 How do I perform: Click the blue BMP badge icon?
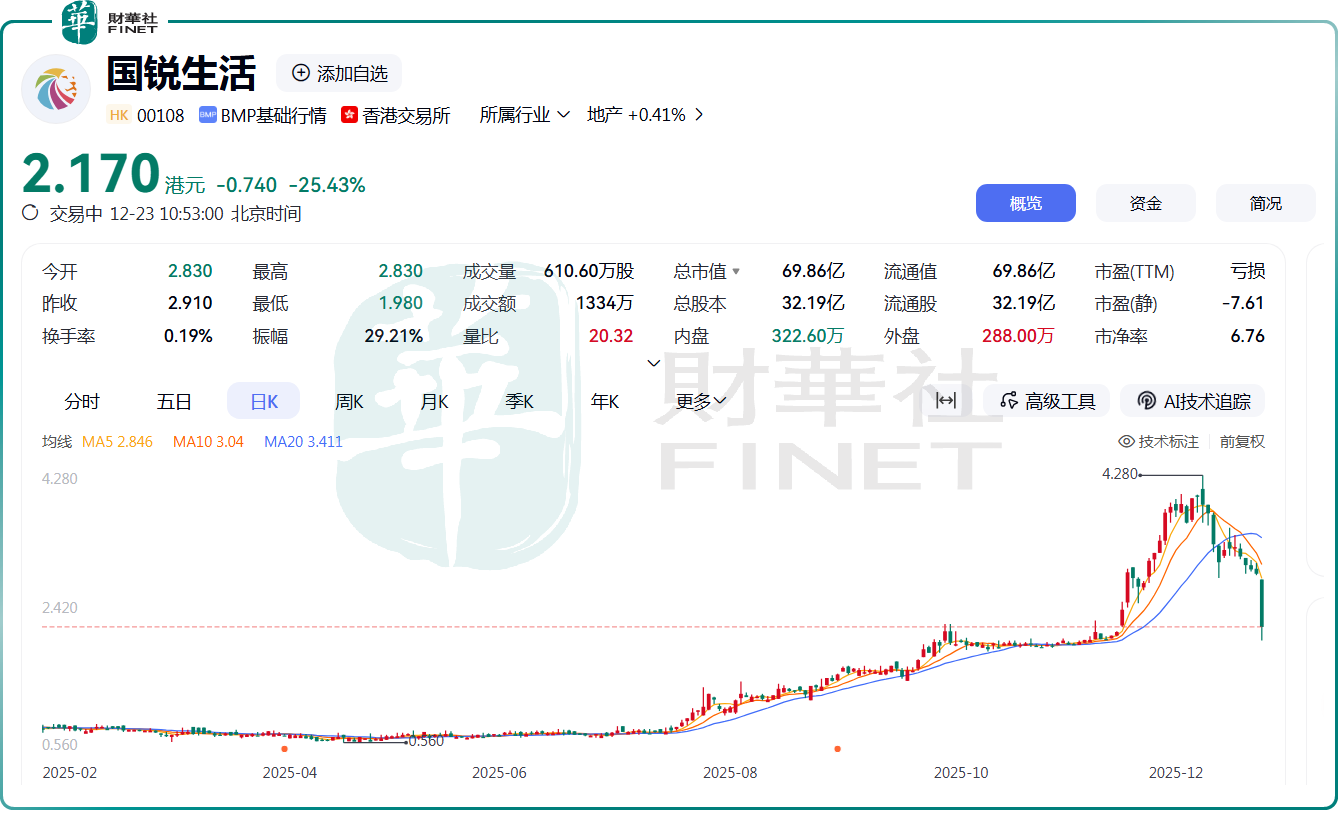pyautogui.click(x=208, y=115)
